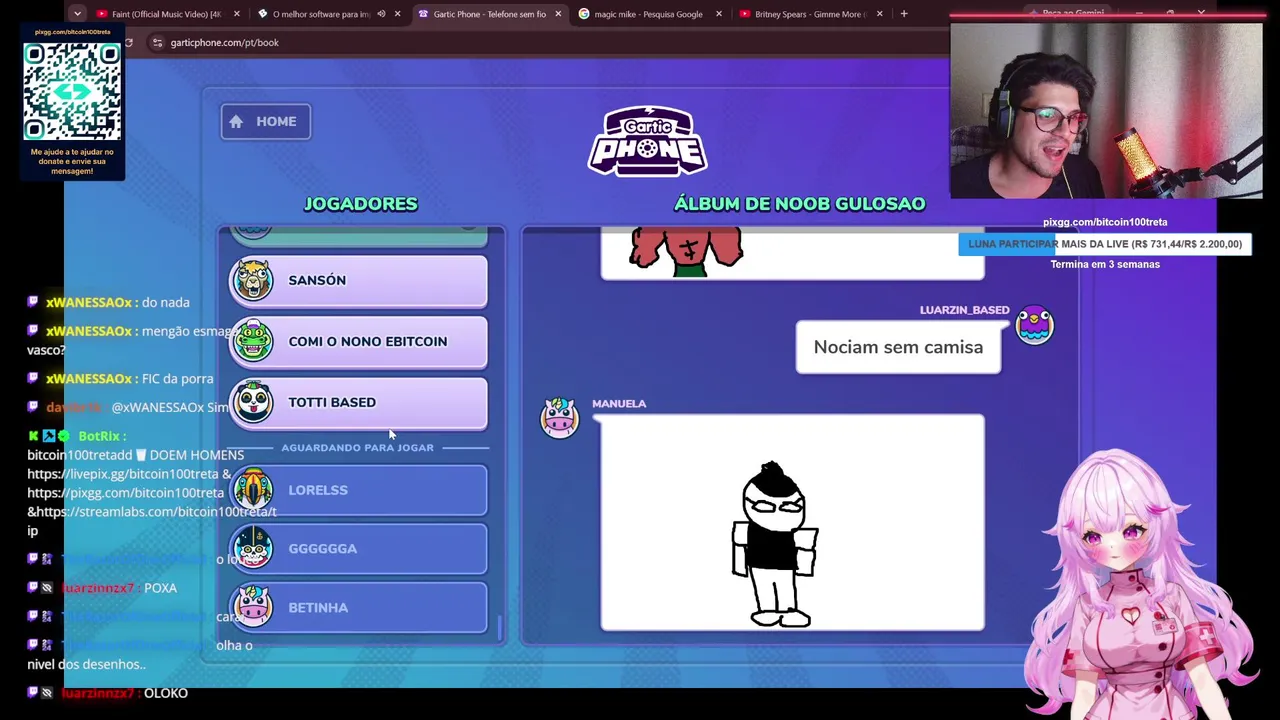Select waiting player LORELSS
The image size is (1280, 720).
[x=358, y=490]
